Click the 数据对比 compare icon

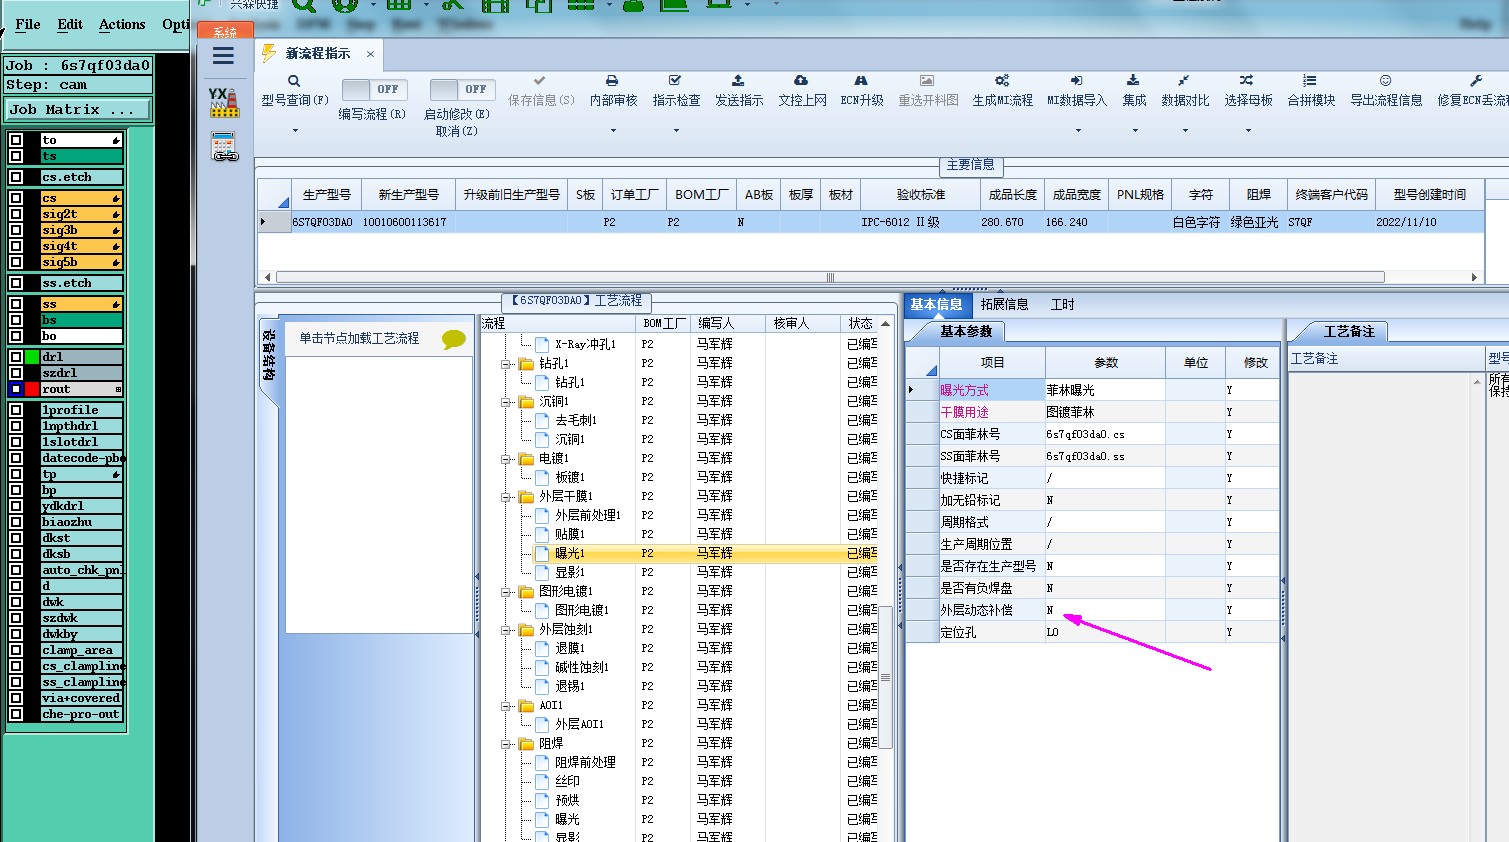pos(1184,80)
